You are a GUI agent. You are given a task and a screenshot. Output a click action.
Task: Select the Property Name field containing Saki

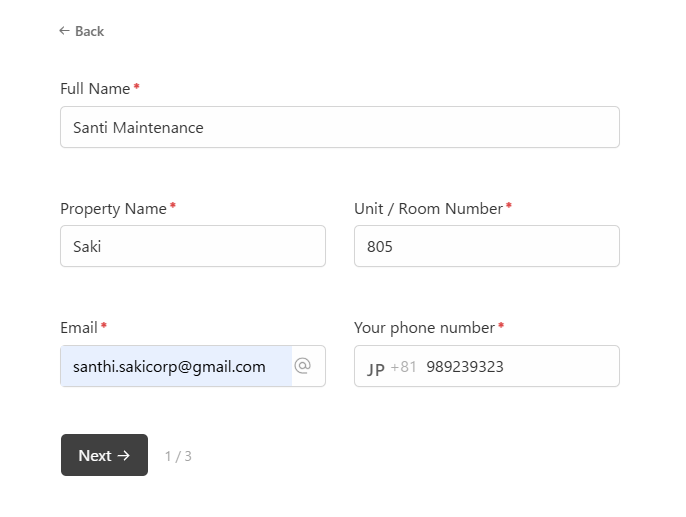pyautogui.click(x=192, y=246)
